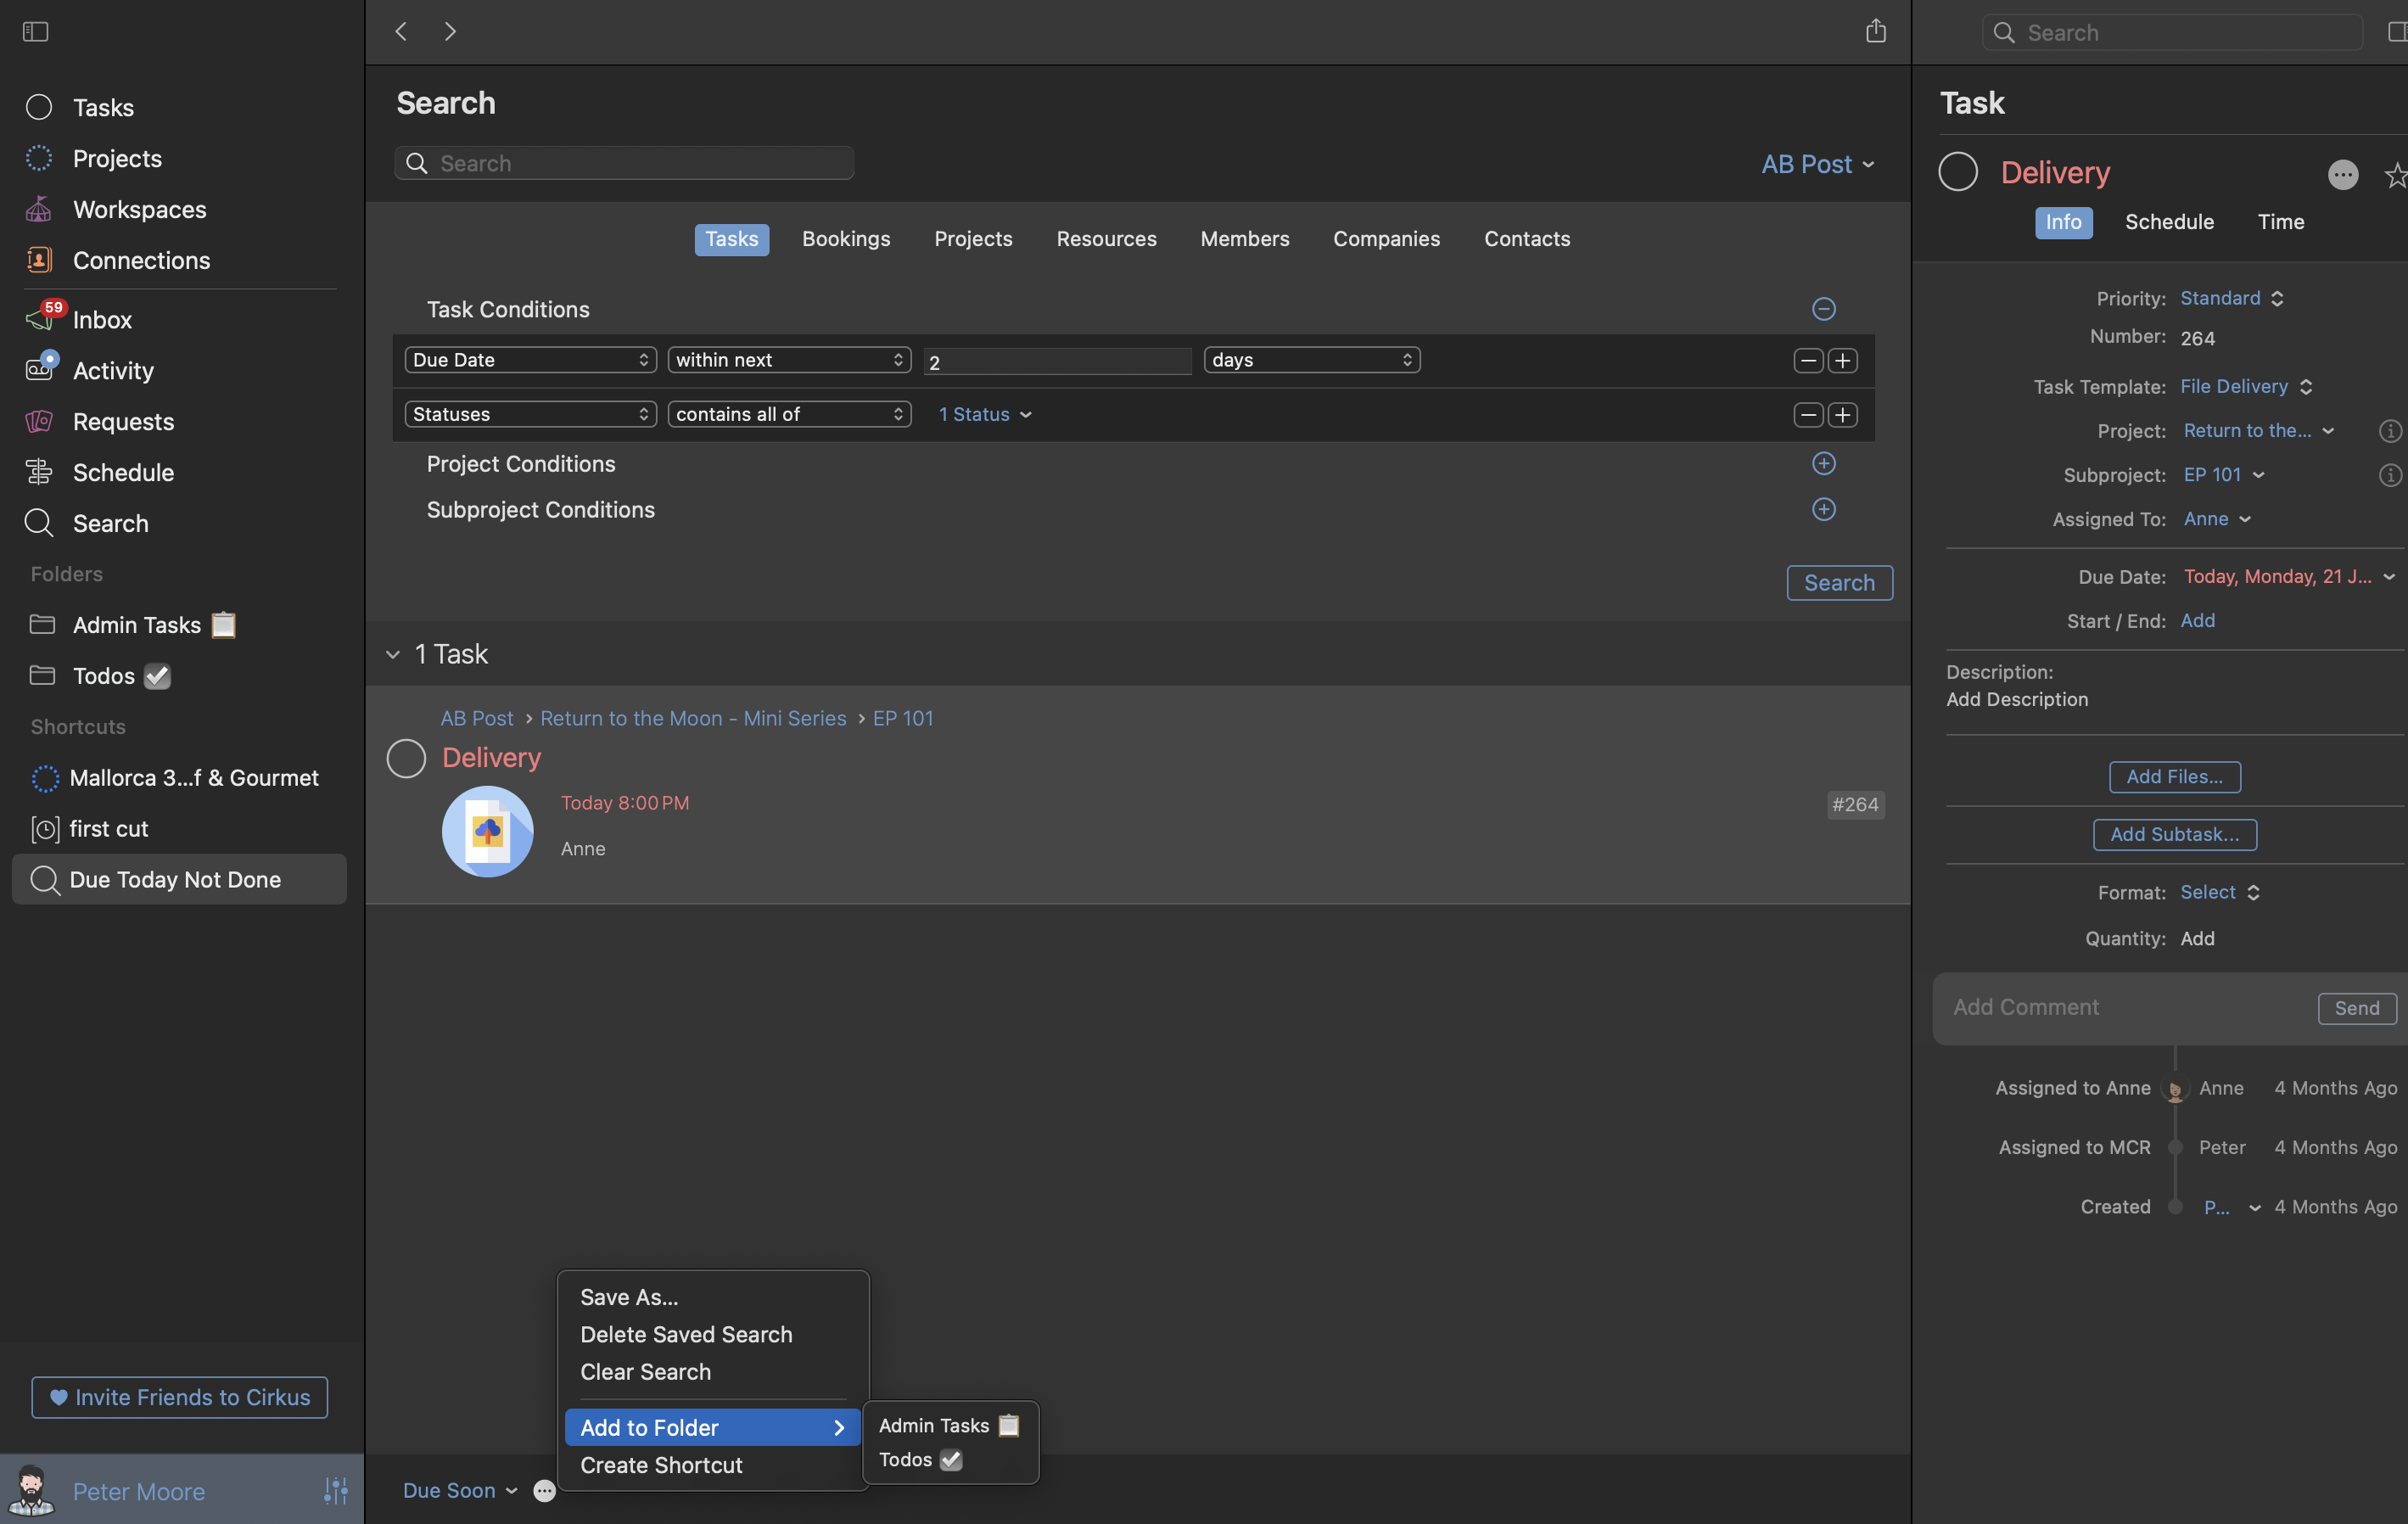The width and height of the screenshot is (2408, 1524).
Task: Toggle the left sidebar icon
Action: [35, 32]
